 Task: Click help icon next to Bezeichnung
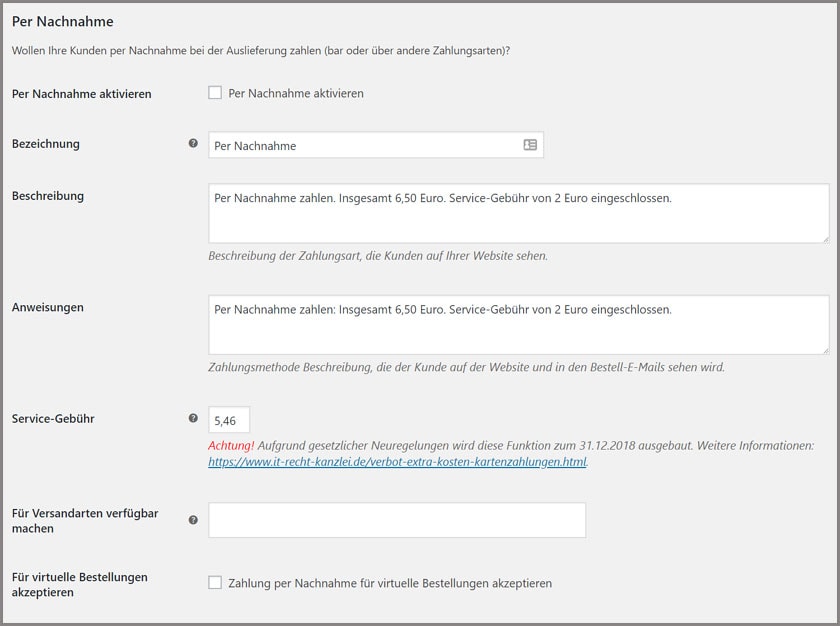(x=193, y=143)
